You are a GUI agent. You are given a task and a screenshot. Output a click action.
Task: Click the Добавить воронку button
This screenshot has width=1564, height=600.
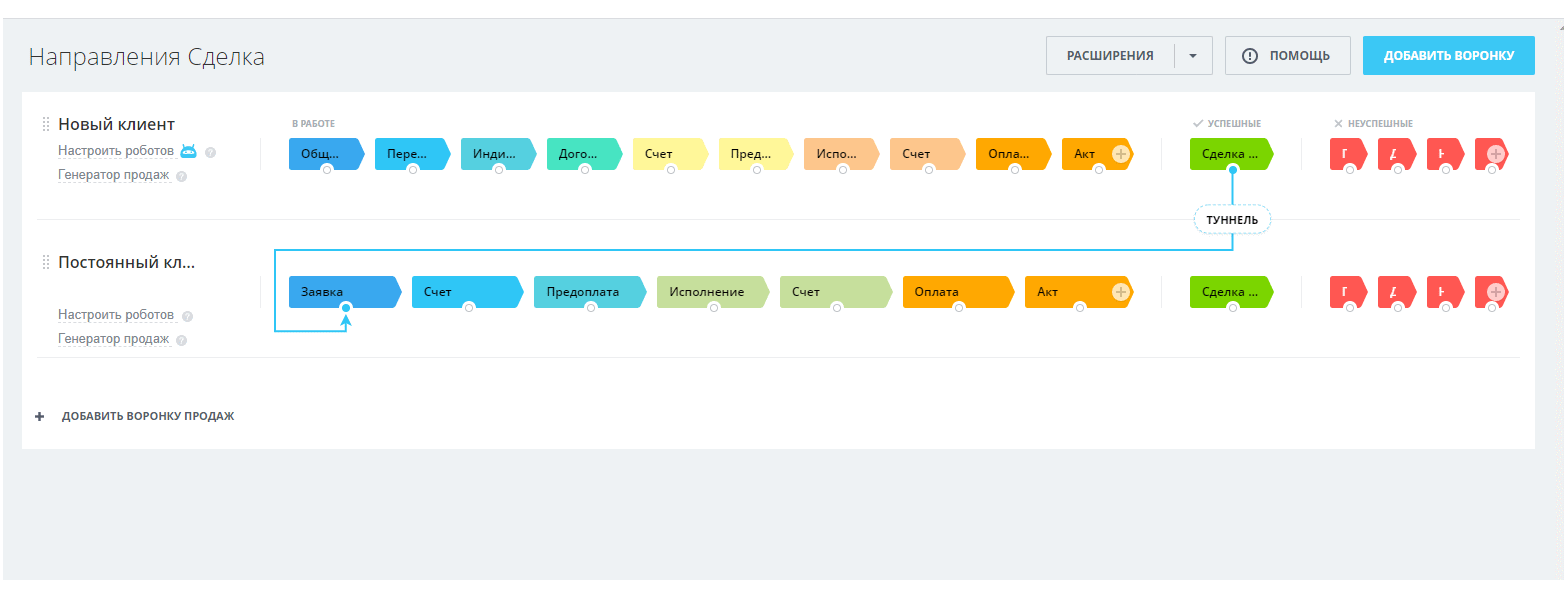1448,56
